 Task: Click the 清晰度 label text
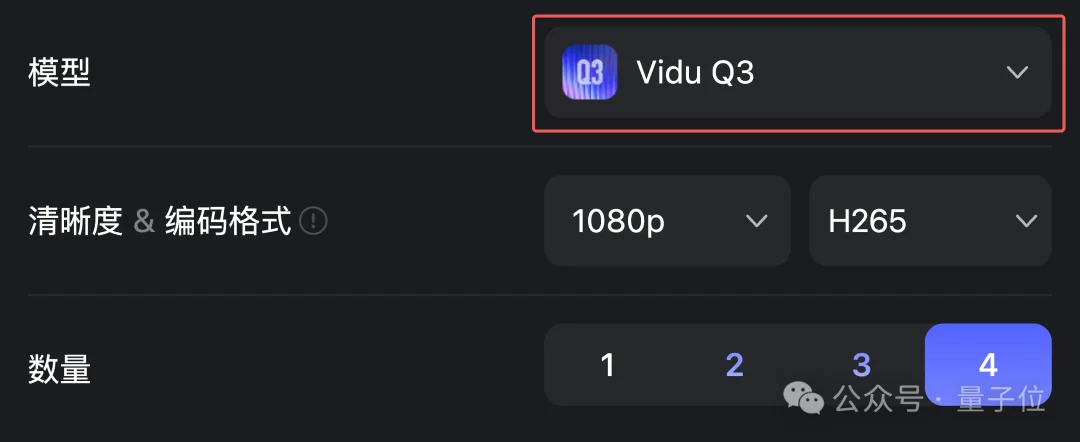pyautogui.click(x=75, y=221)
